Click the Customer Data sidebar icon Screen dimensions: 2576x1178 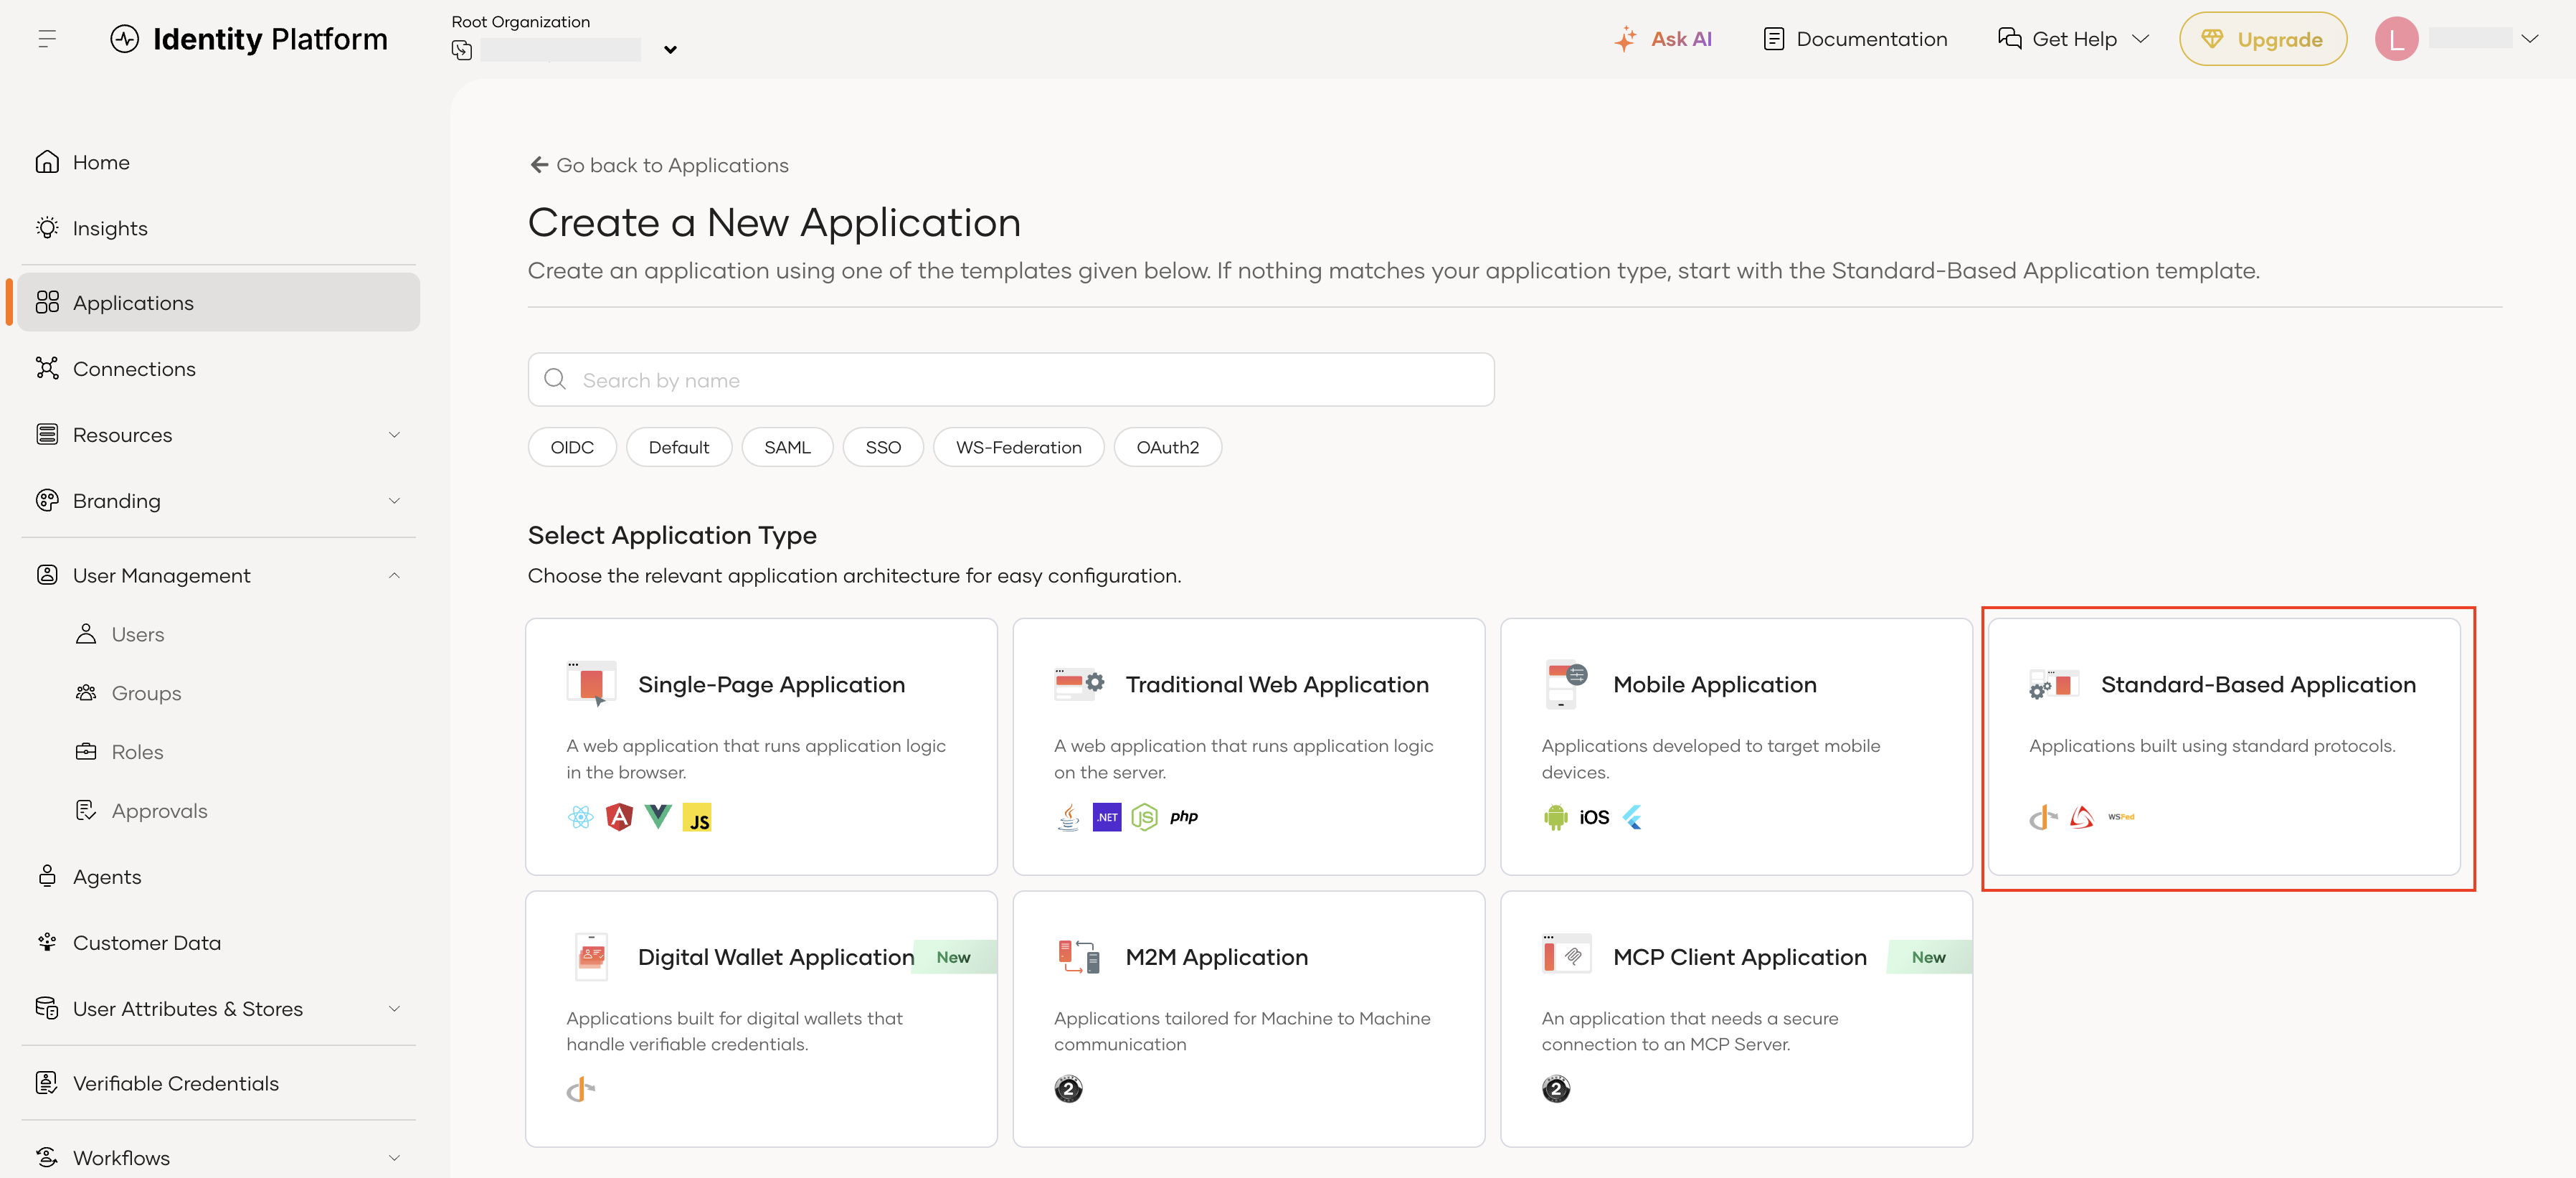47,942
